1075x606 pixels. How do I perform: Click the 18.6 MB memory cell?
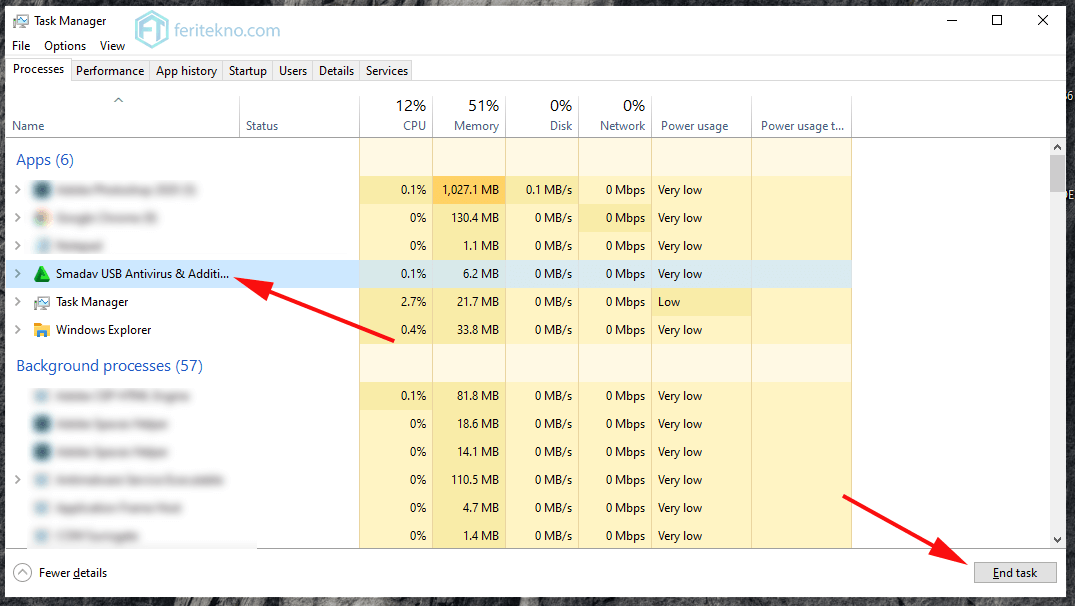pos(469,424)
